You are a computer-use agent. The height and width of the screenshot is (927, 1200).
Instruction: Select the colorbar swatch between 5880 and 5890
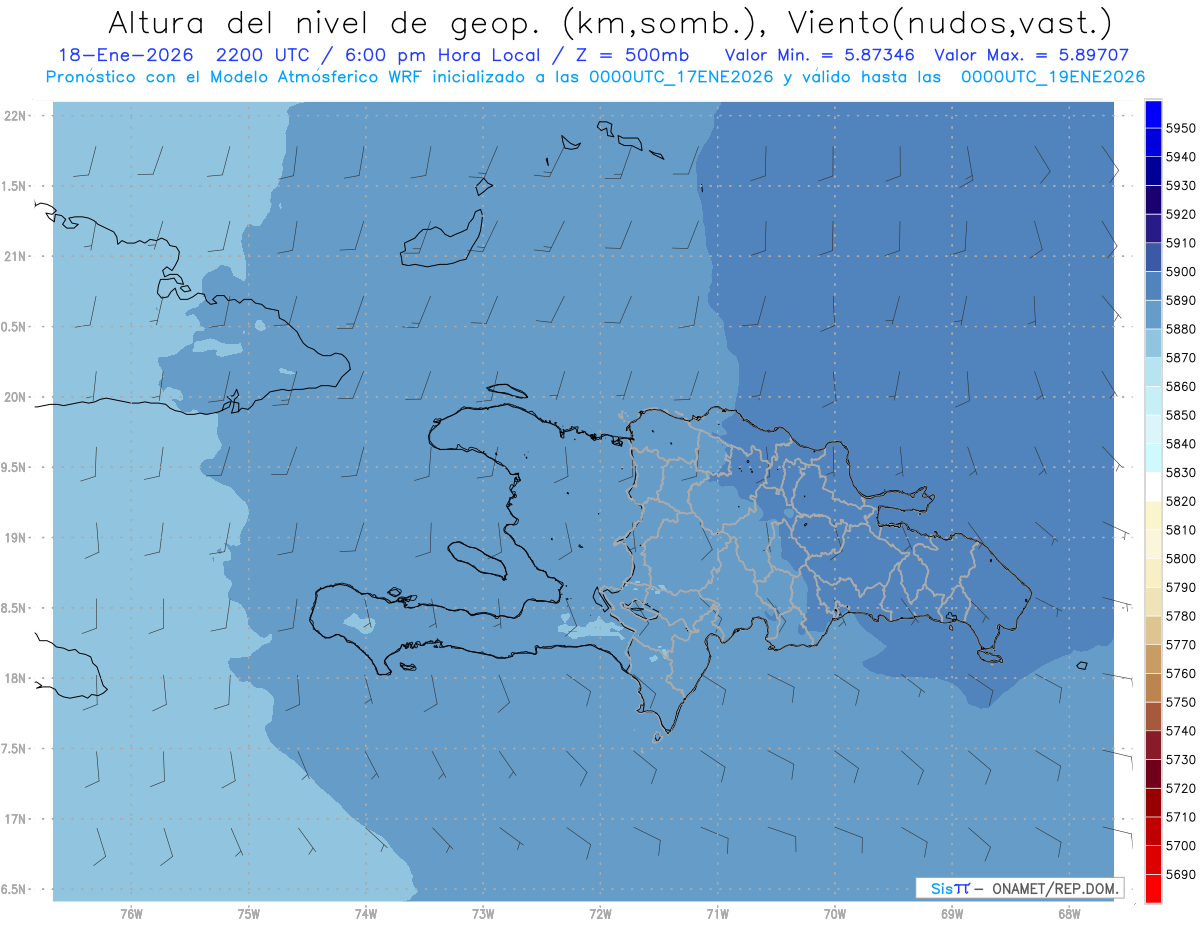[x=1153, y=315]
